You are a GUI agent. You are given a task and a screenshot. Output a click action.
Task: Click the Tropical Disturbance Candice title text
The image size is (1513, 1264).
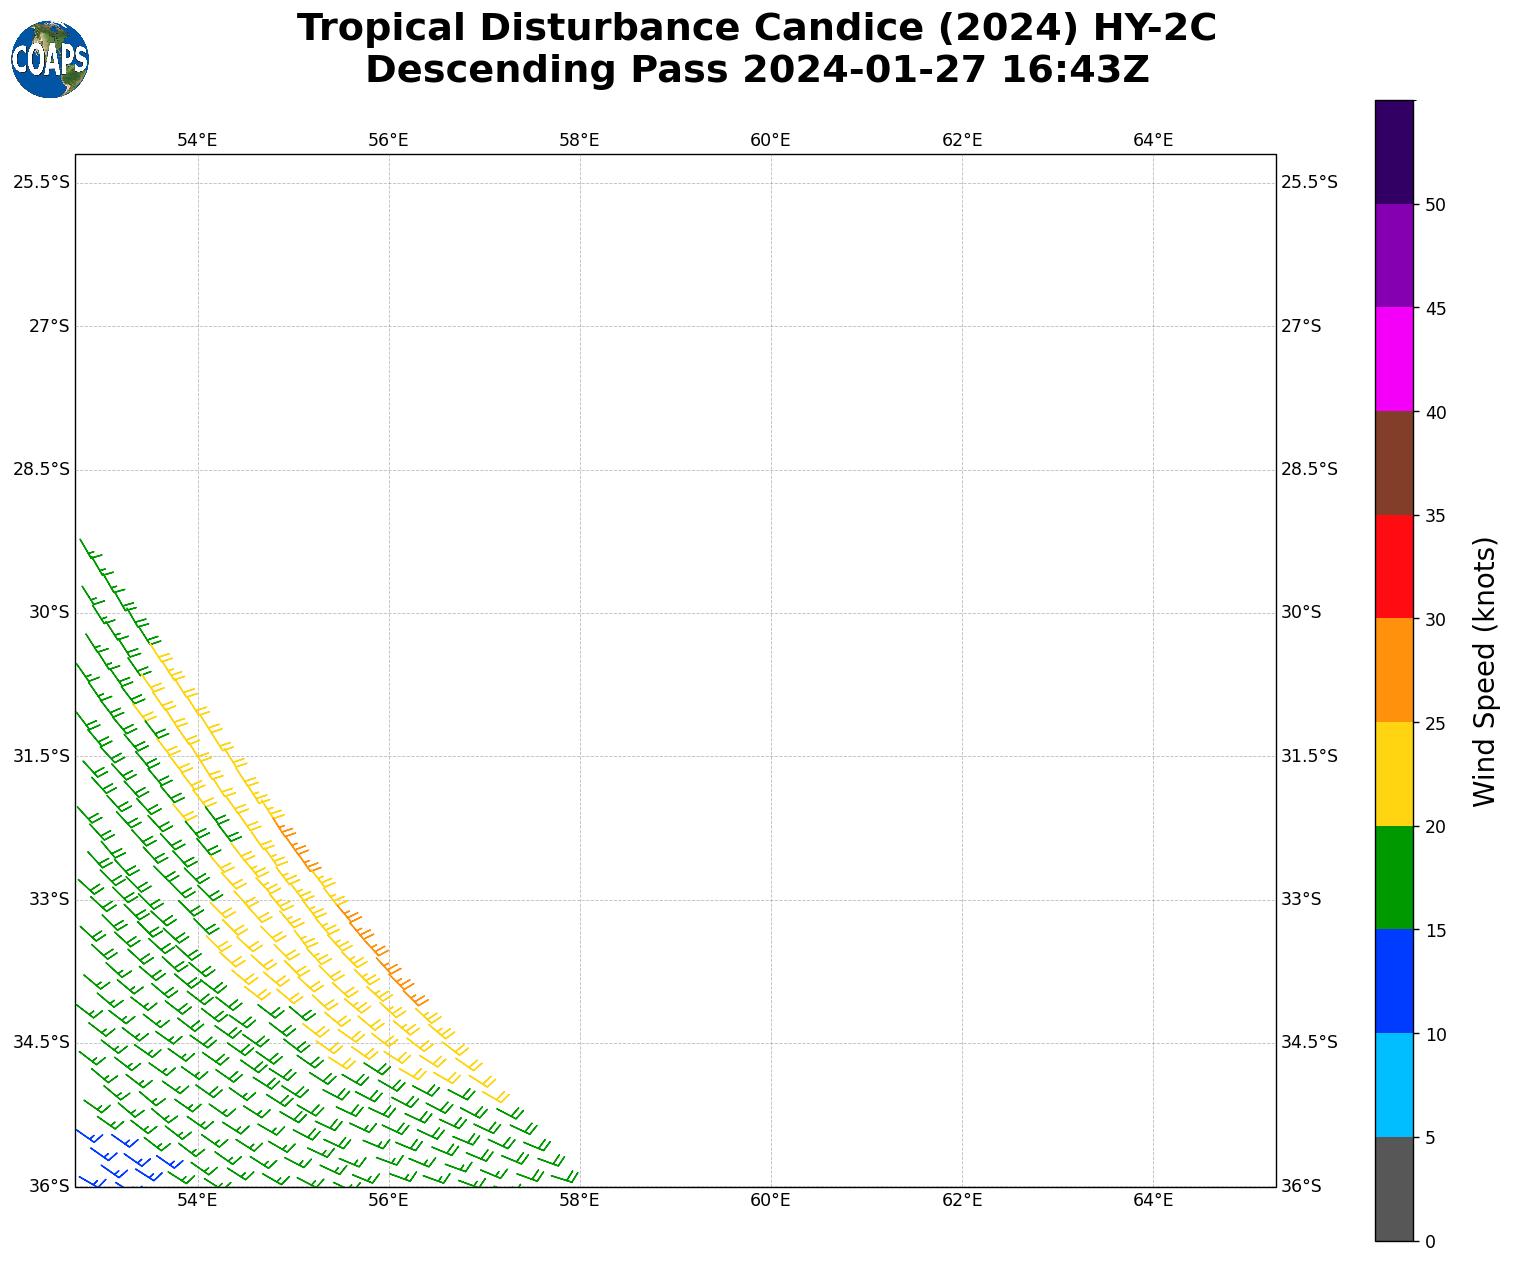(756, 28)
